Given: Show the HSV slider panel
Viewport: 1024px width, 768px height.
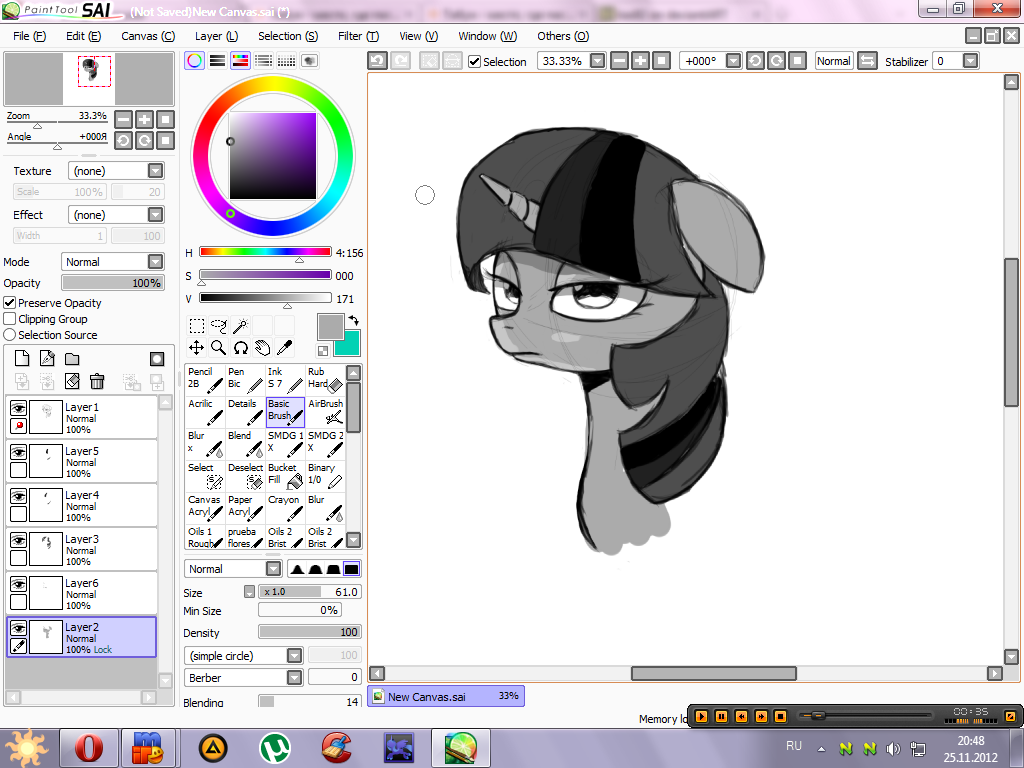Looking at the screenshot, I should coord(240,61).
